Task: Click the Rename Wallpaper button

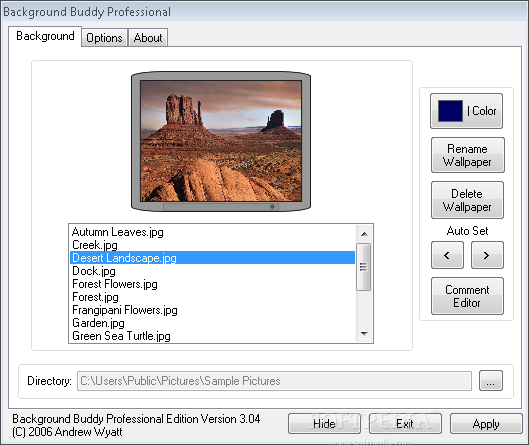Action: 468,155
